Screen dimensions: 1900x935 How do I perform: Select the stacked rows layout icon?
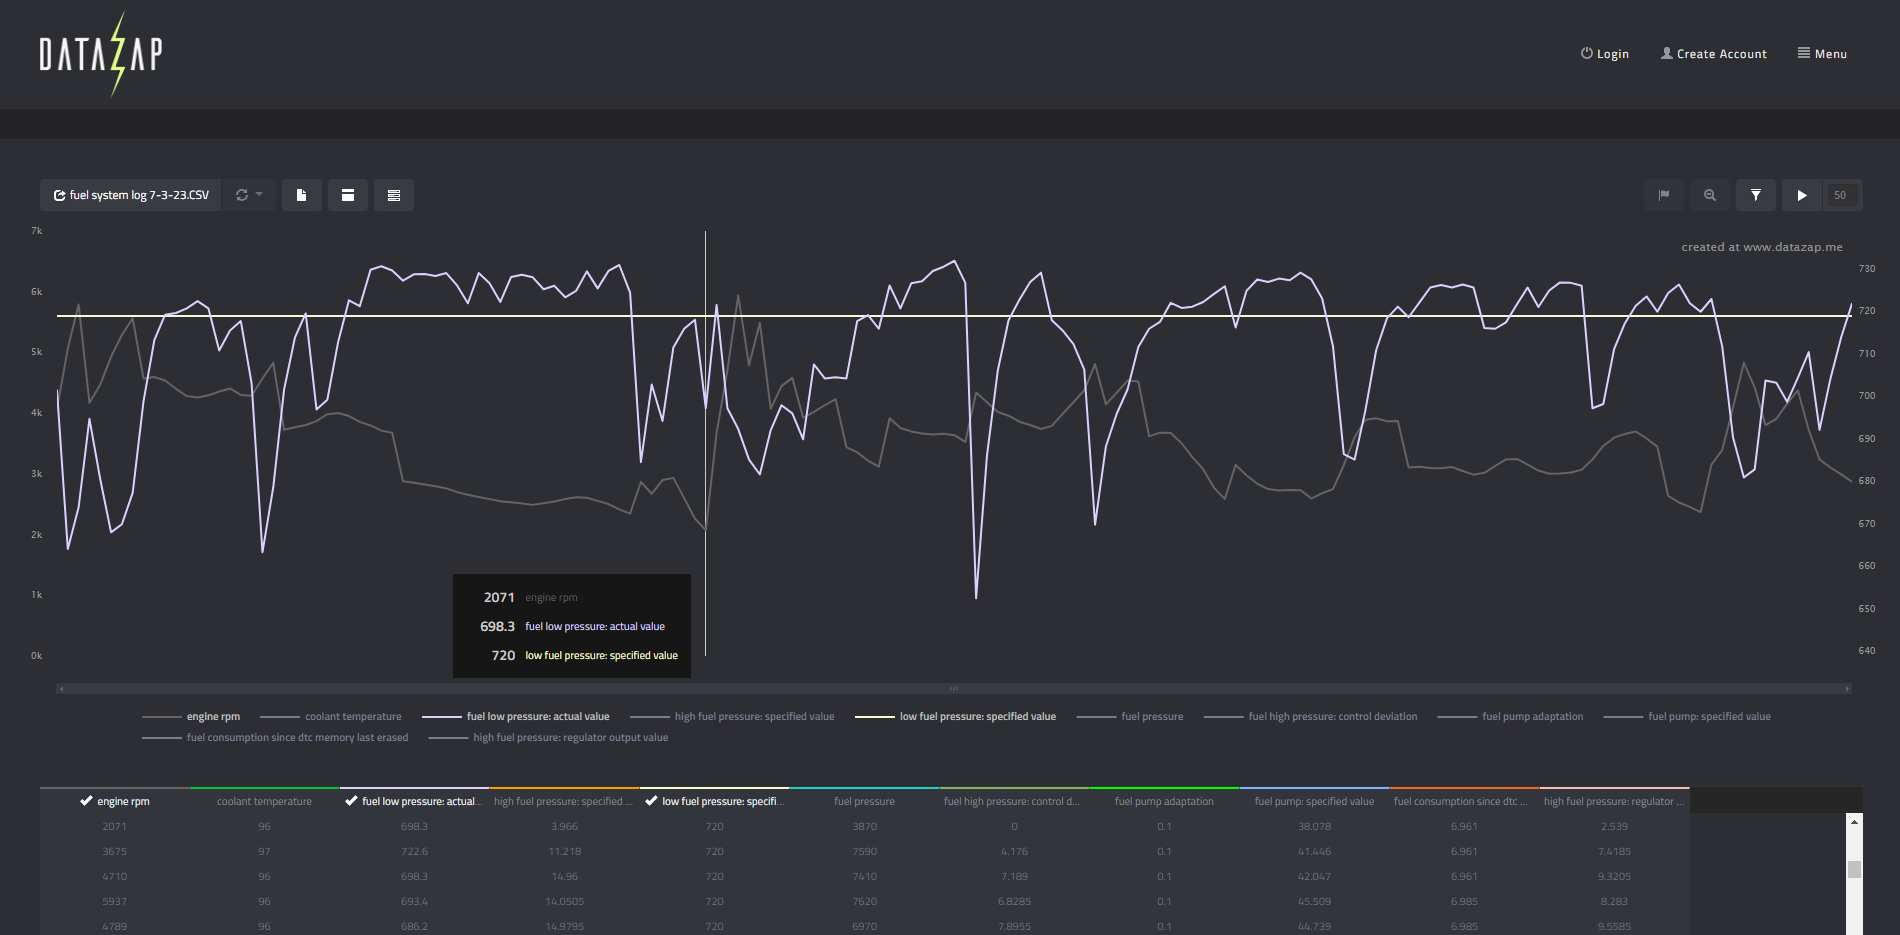point(394,195)
